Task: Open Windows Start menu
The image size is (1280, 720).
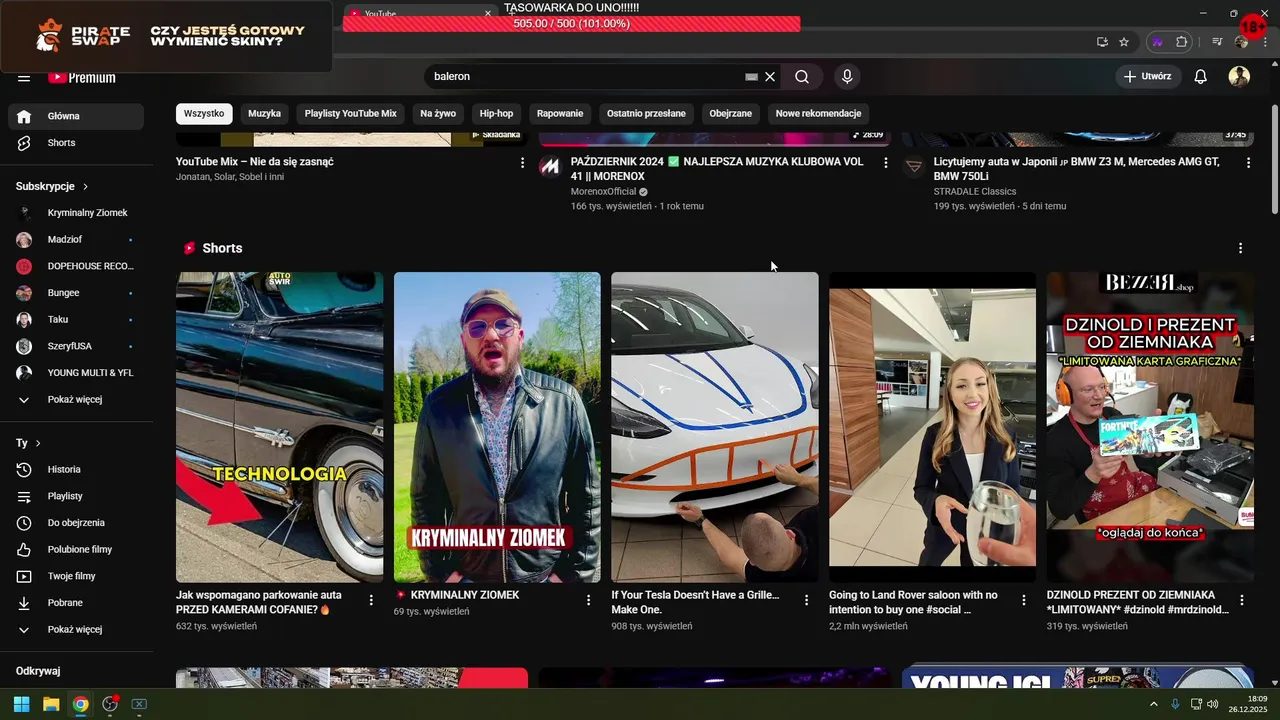Action: coord(21,704)
